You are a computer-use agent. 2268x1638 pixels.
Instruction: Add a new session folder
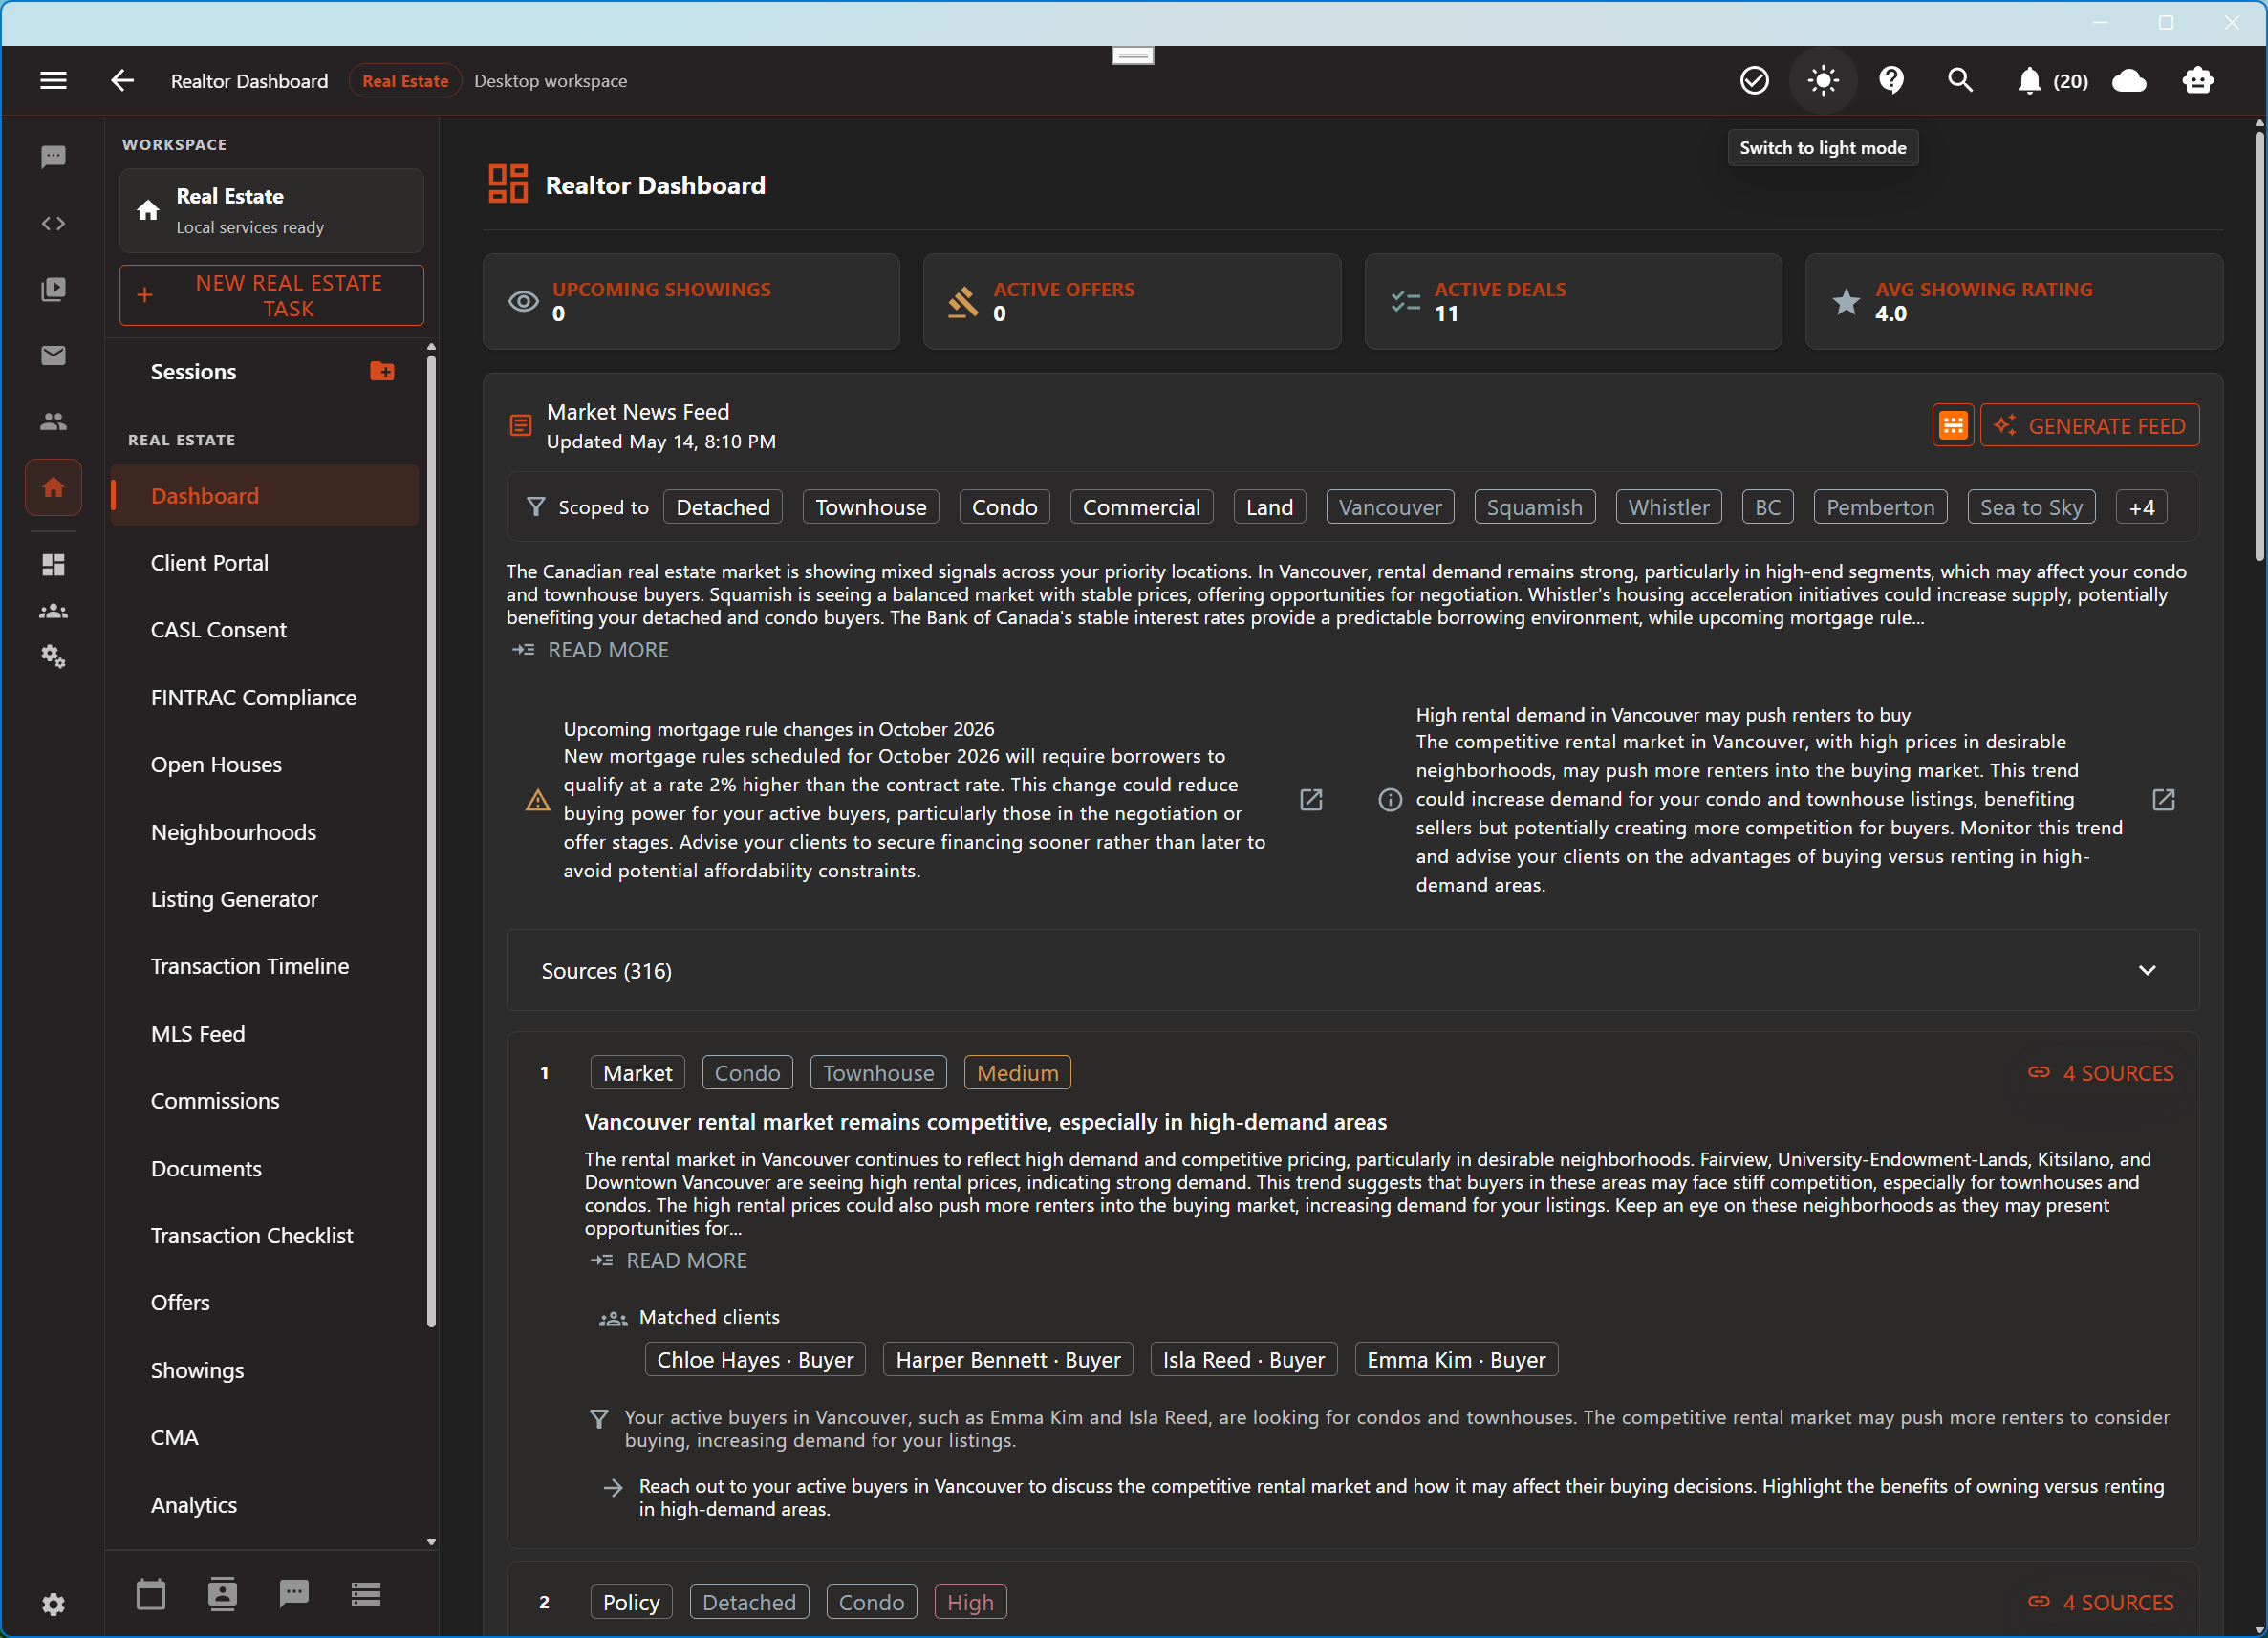382,371
